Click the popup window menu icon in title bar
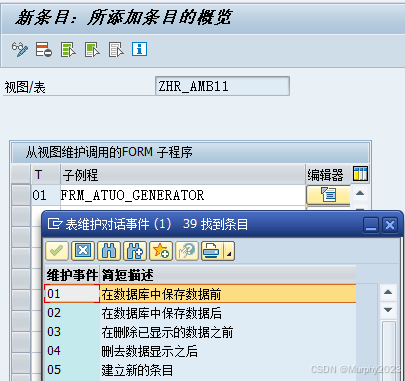This screenshot has height=381, width=405. 54,224
